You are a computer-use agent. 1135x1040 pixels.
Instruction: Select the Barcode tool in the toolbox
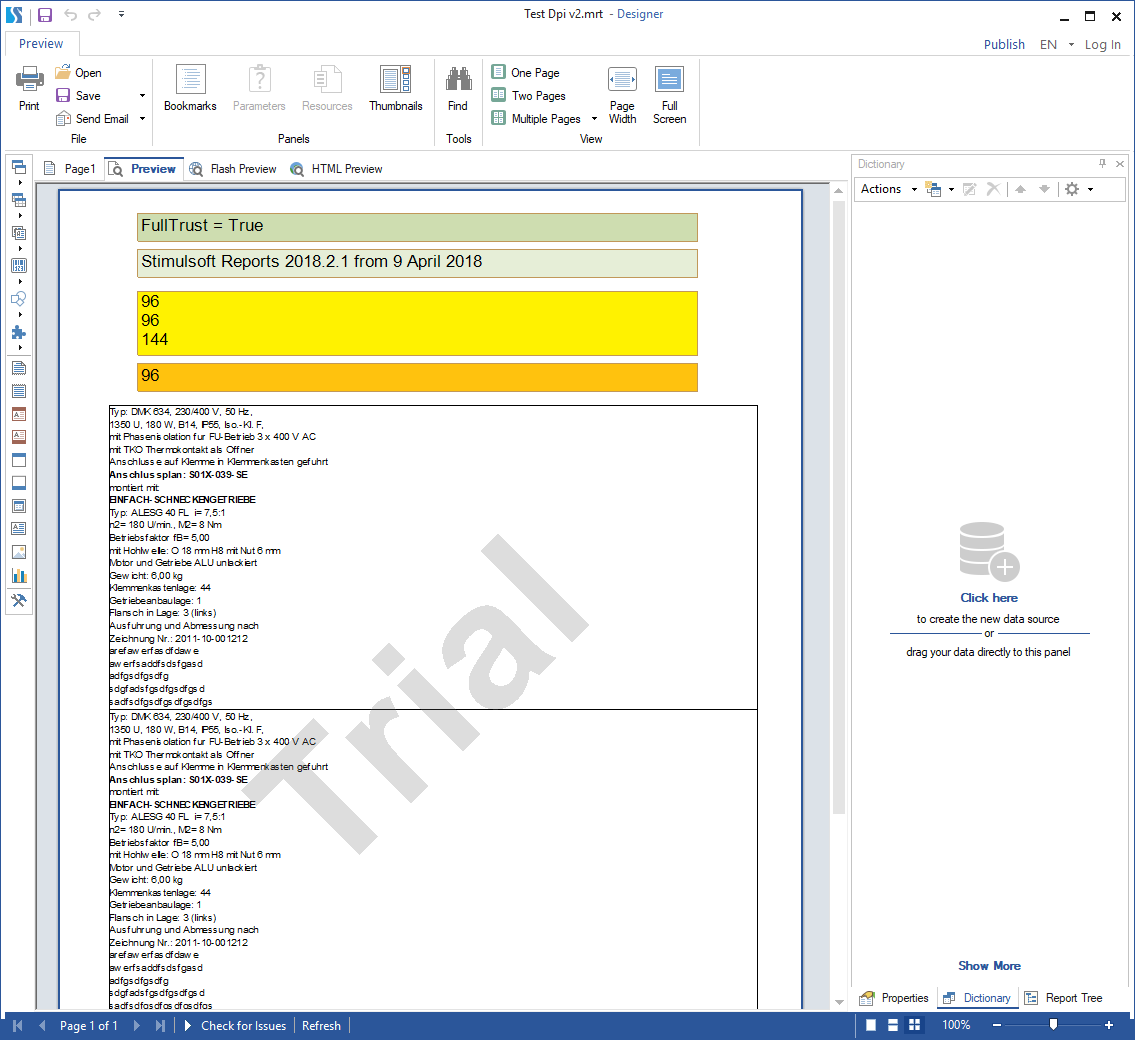point(19,266)
